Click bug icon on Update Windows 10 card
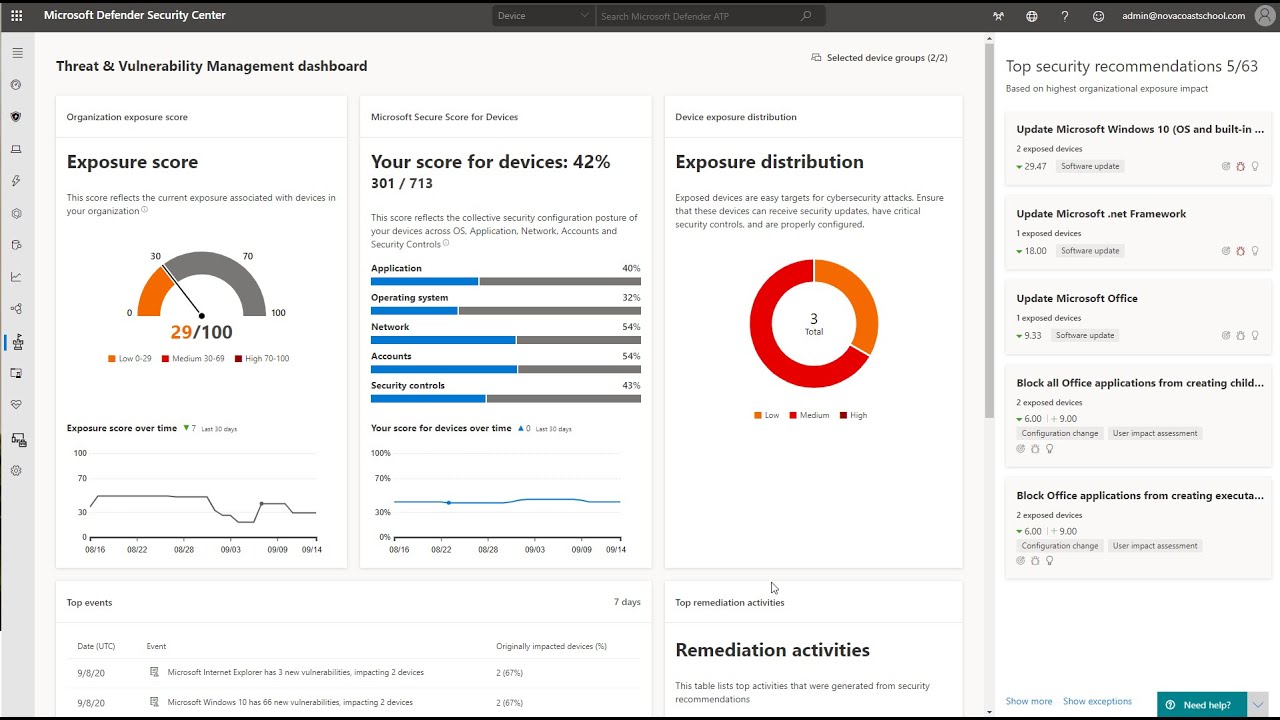Screen dimensions: 1280x720 [x=1240, y=166]
